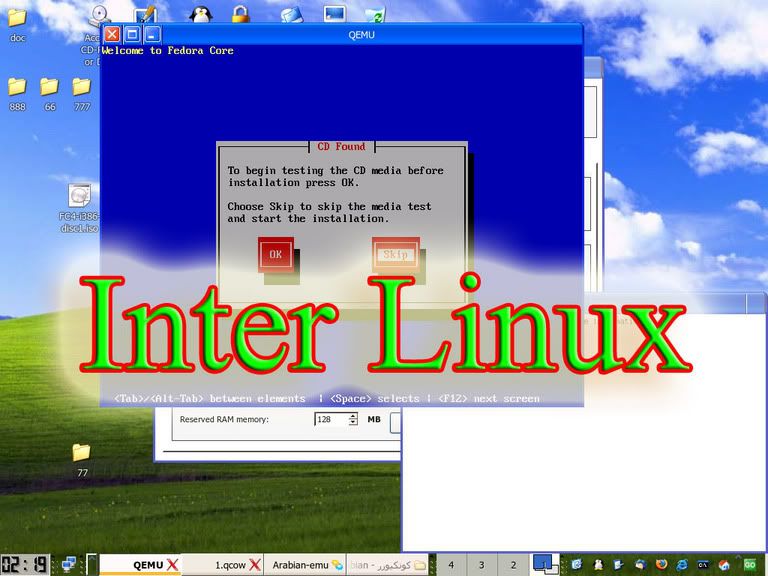
Task: Increase Reserved RAM memory with up arrow
Action: (353, 416)
